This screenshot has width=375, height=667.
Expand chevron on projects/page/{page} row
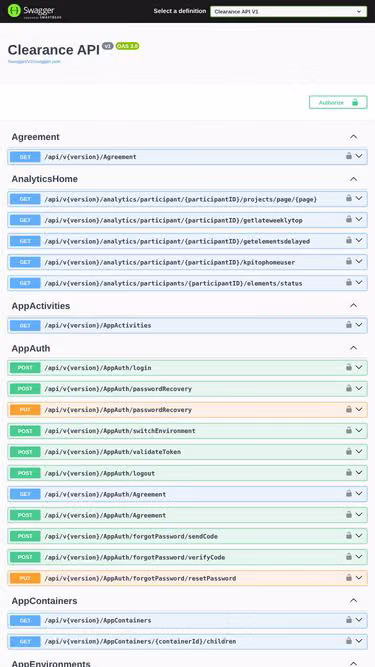click(x=359, y=198)
